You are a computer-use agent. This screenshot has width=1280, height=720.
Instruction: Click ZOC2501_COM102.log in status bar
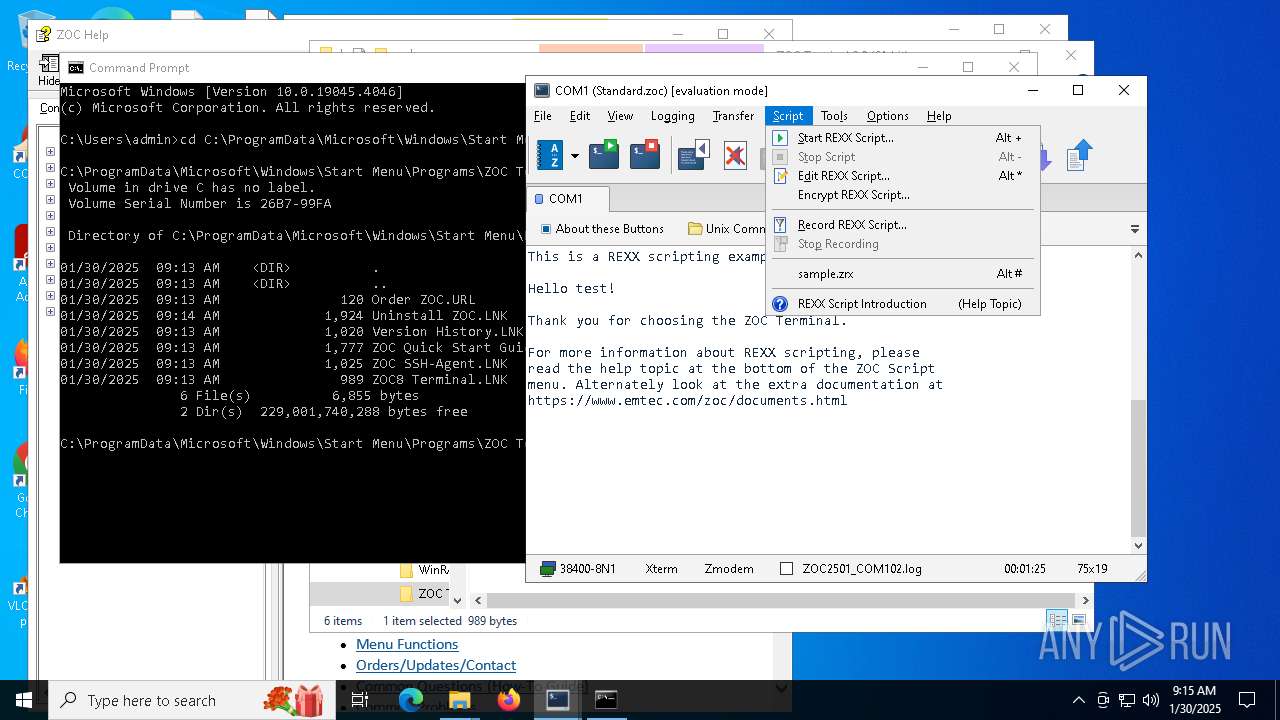pyautogui.click(x=862, y=569)
